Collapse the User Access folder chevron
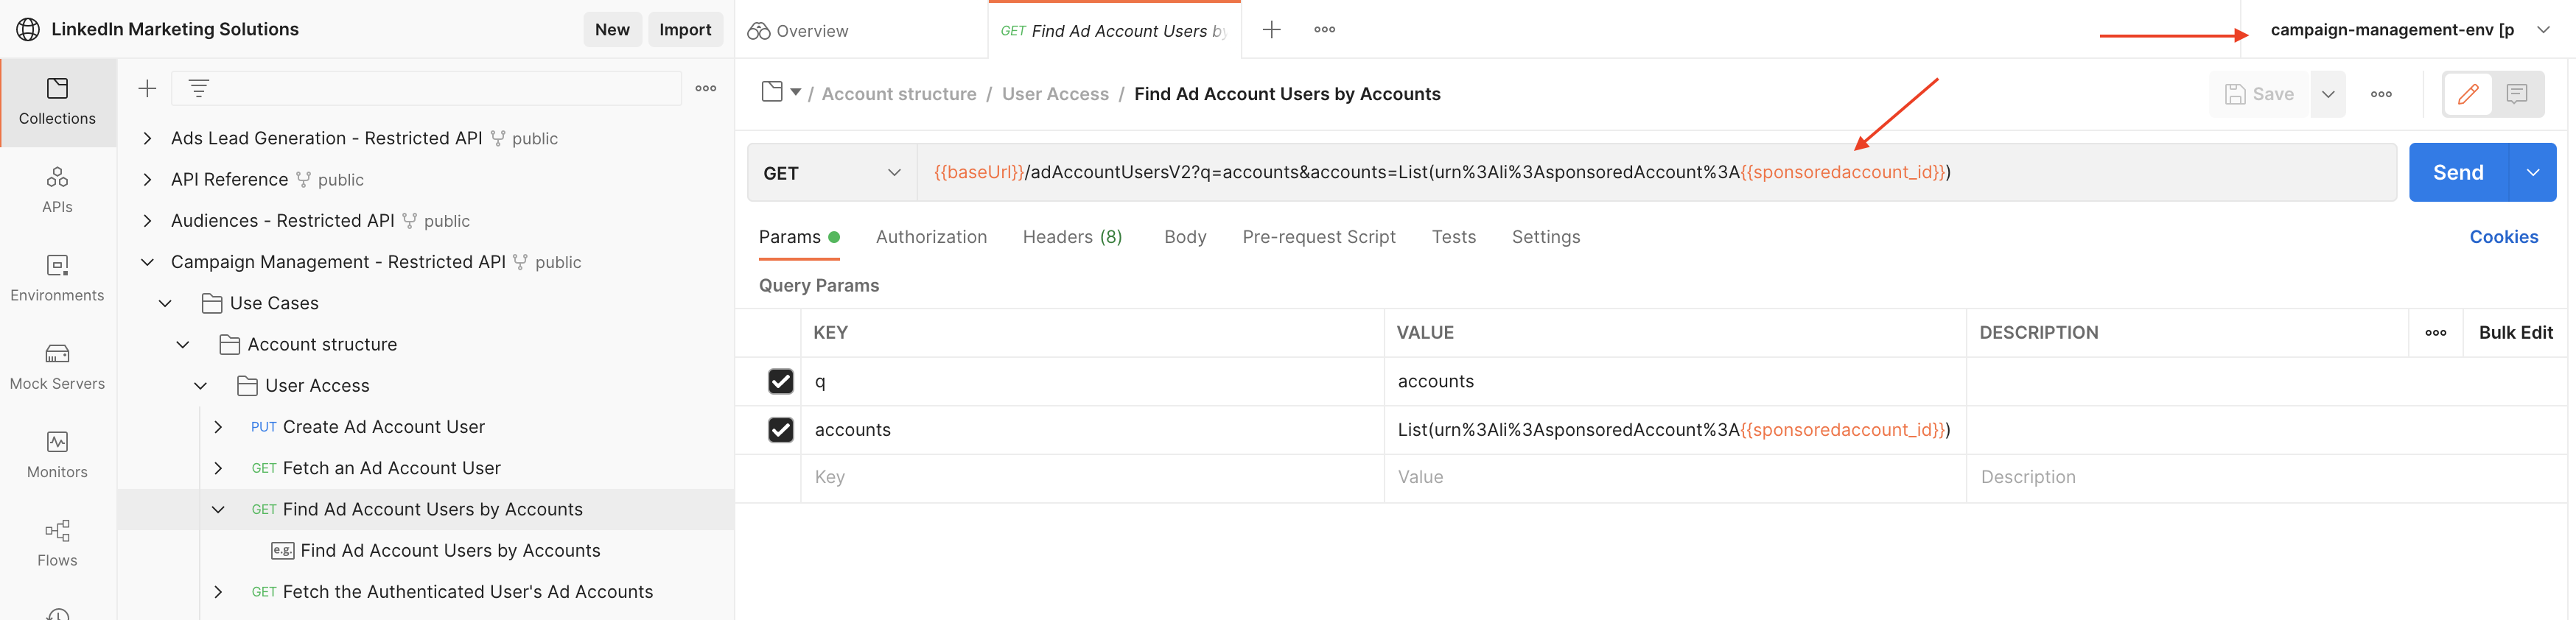Viewport: 2576px width, 620px height. (x=200, y=385)
